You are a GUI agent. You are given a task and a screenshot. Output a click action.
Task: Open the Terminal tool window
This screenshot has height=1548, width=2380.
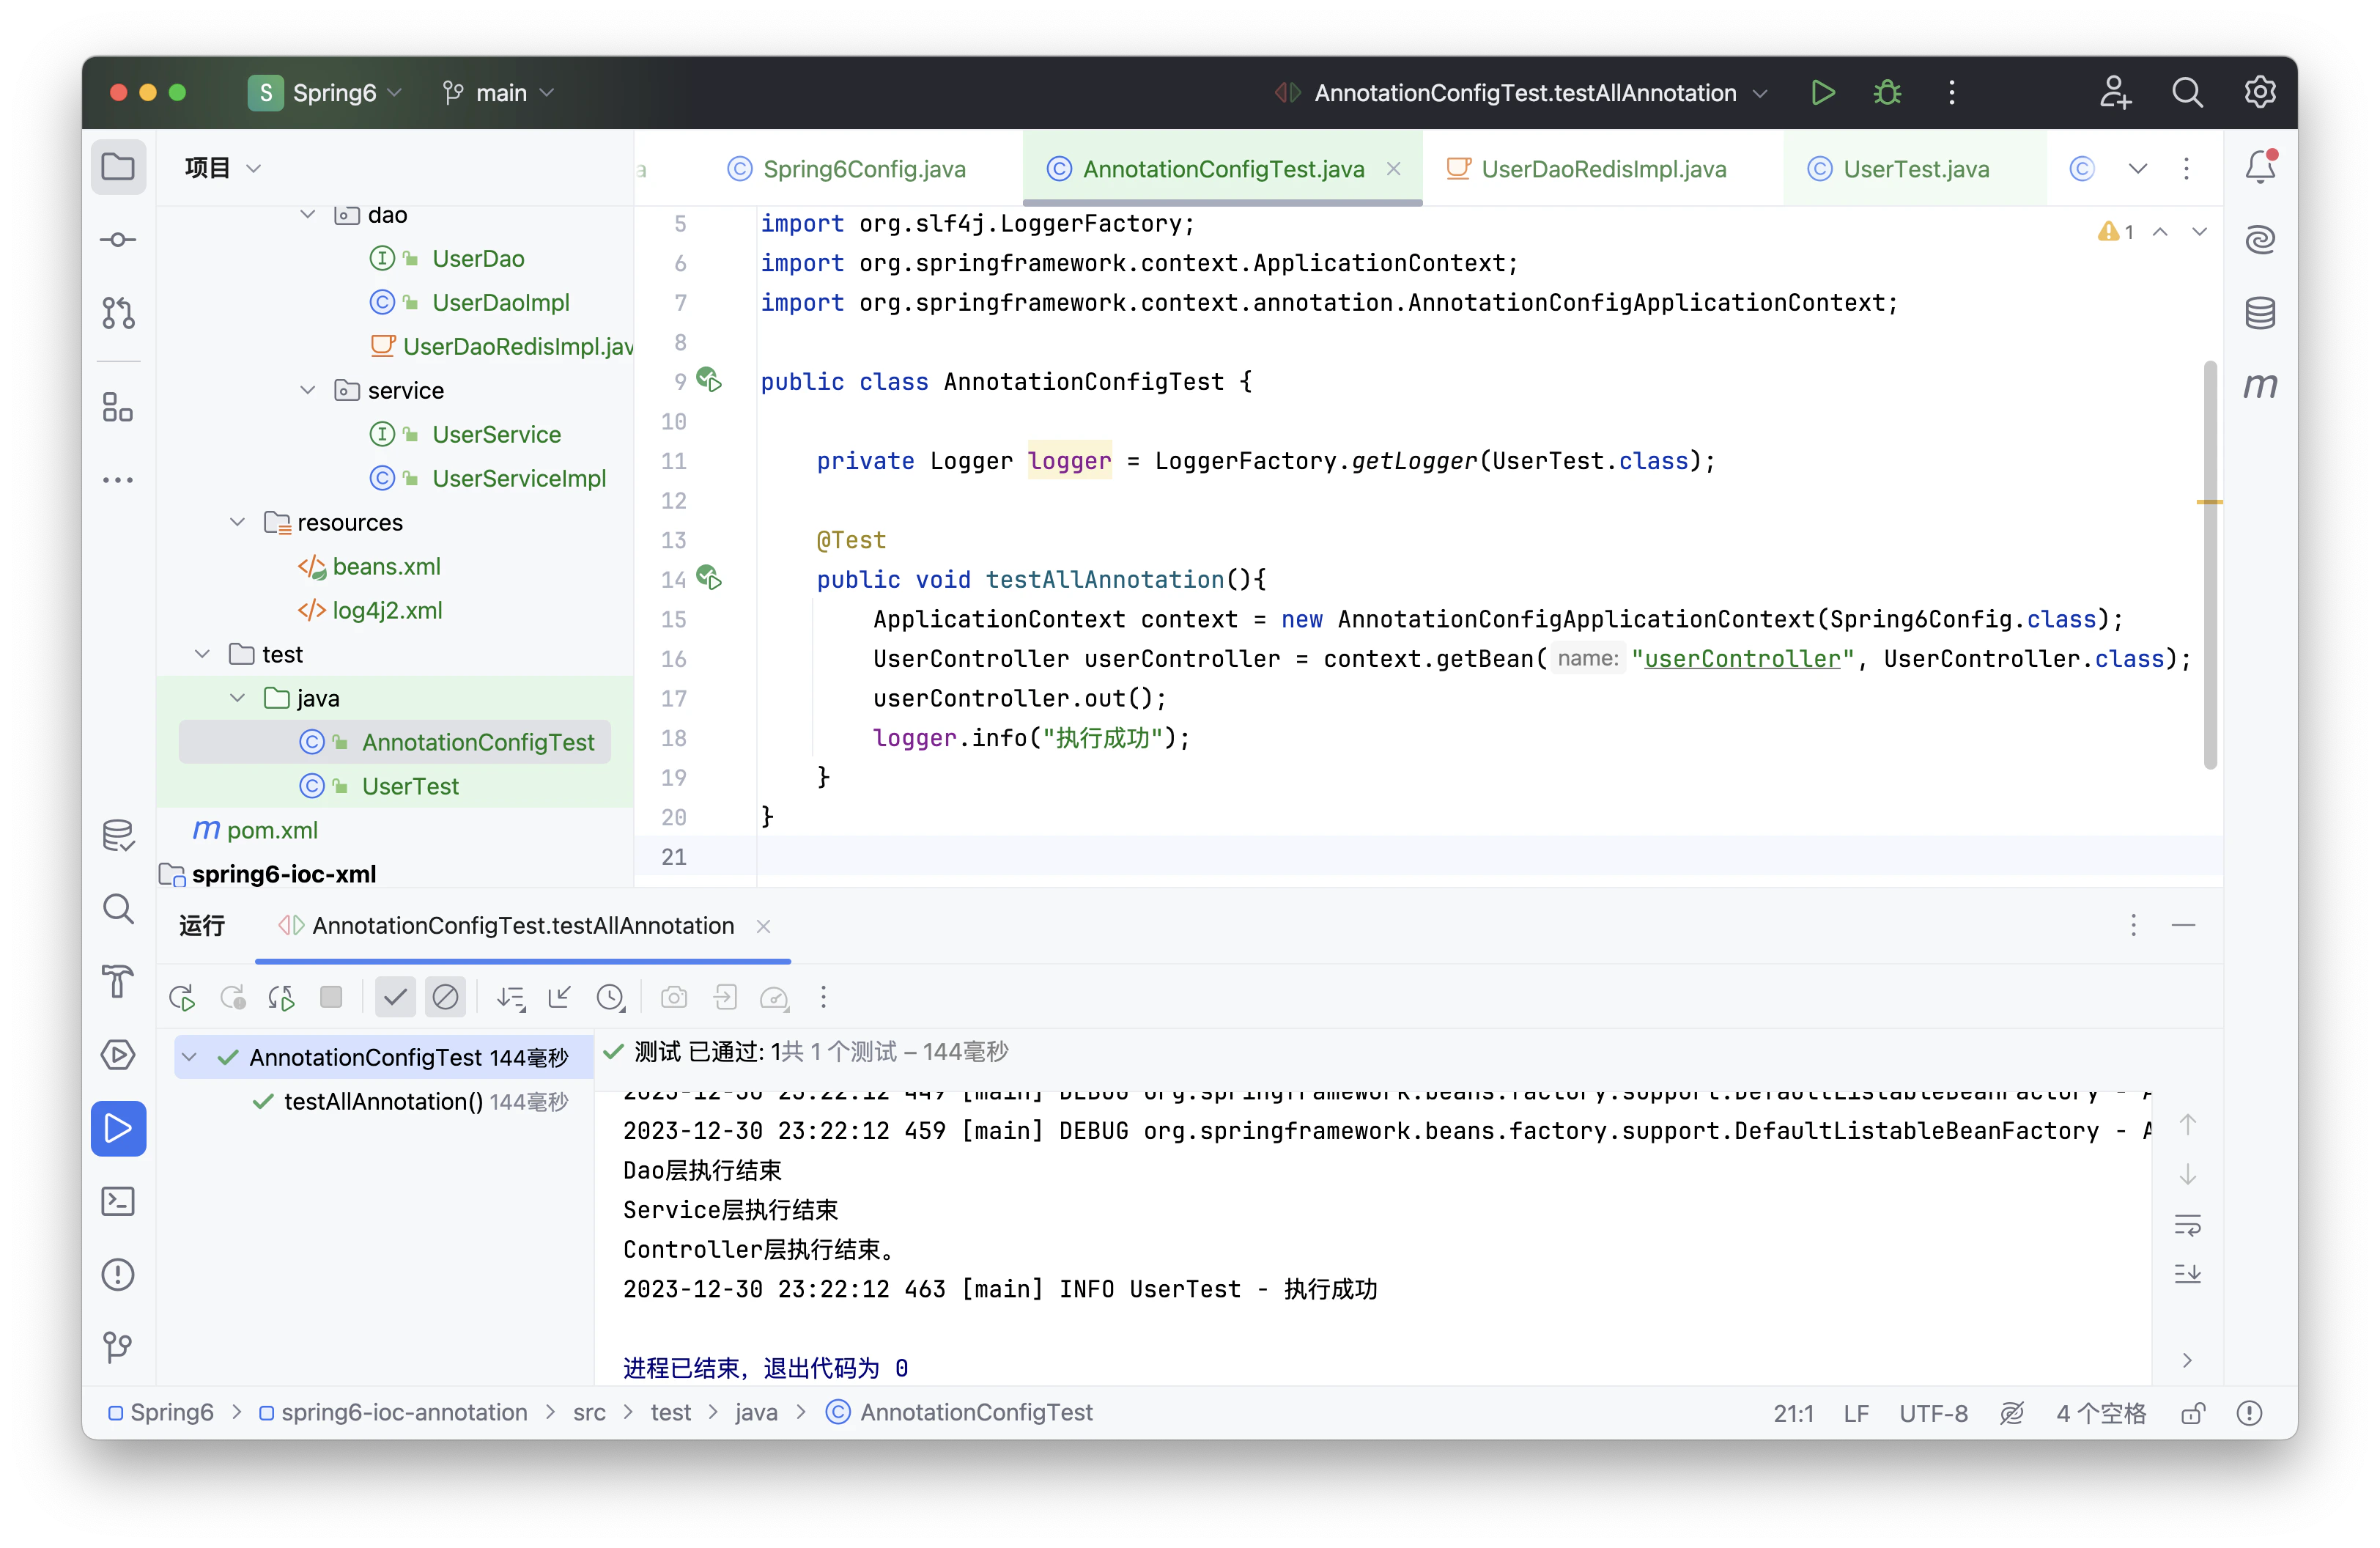[118, 1201]
